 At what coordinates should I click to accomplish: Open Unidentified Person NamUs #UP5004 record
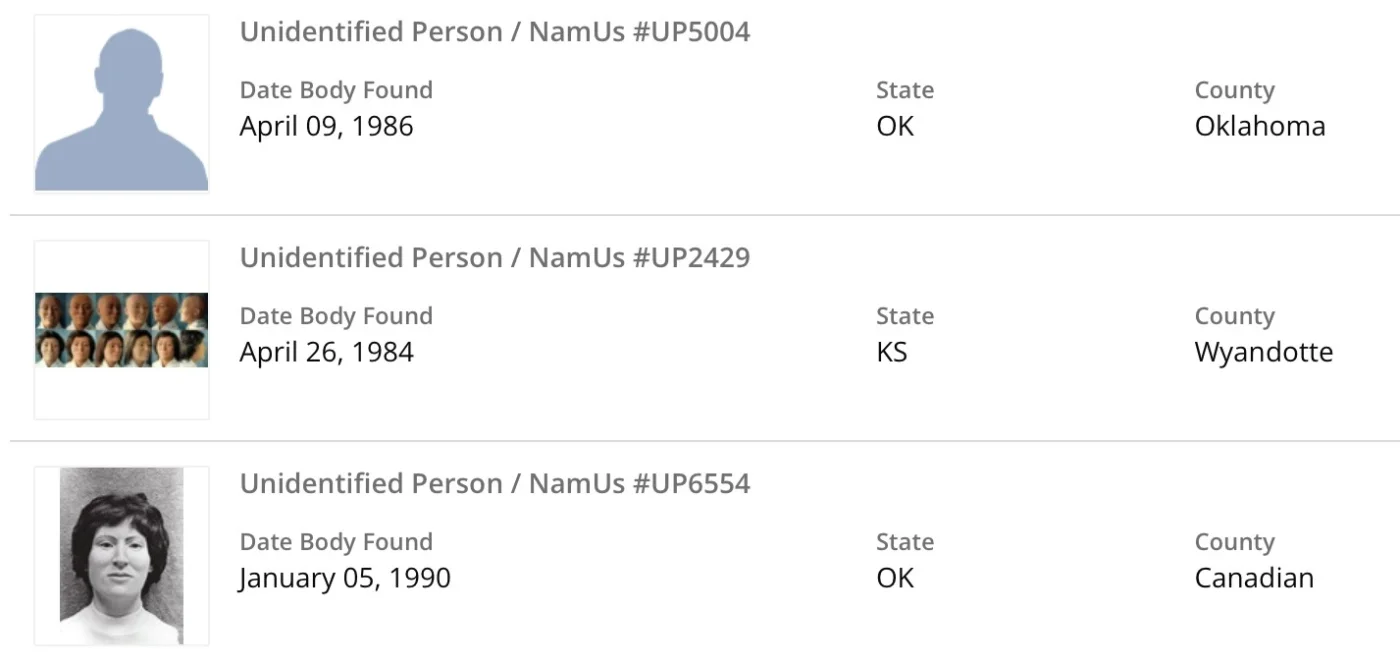coord(494,32)
